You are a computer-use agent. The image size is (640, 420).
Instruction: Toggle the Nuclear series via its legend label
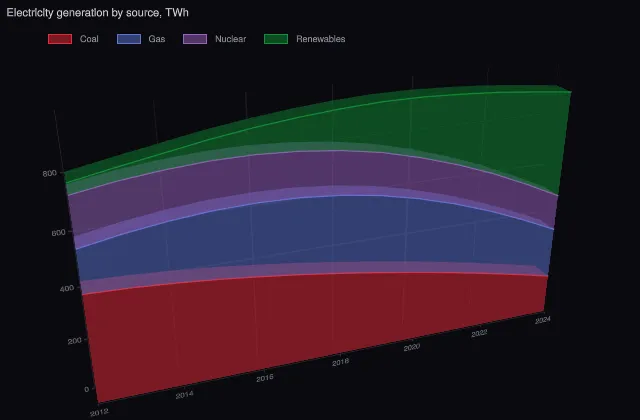coord(231,39)
